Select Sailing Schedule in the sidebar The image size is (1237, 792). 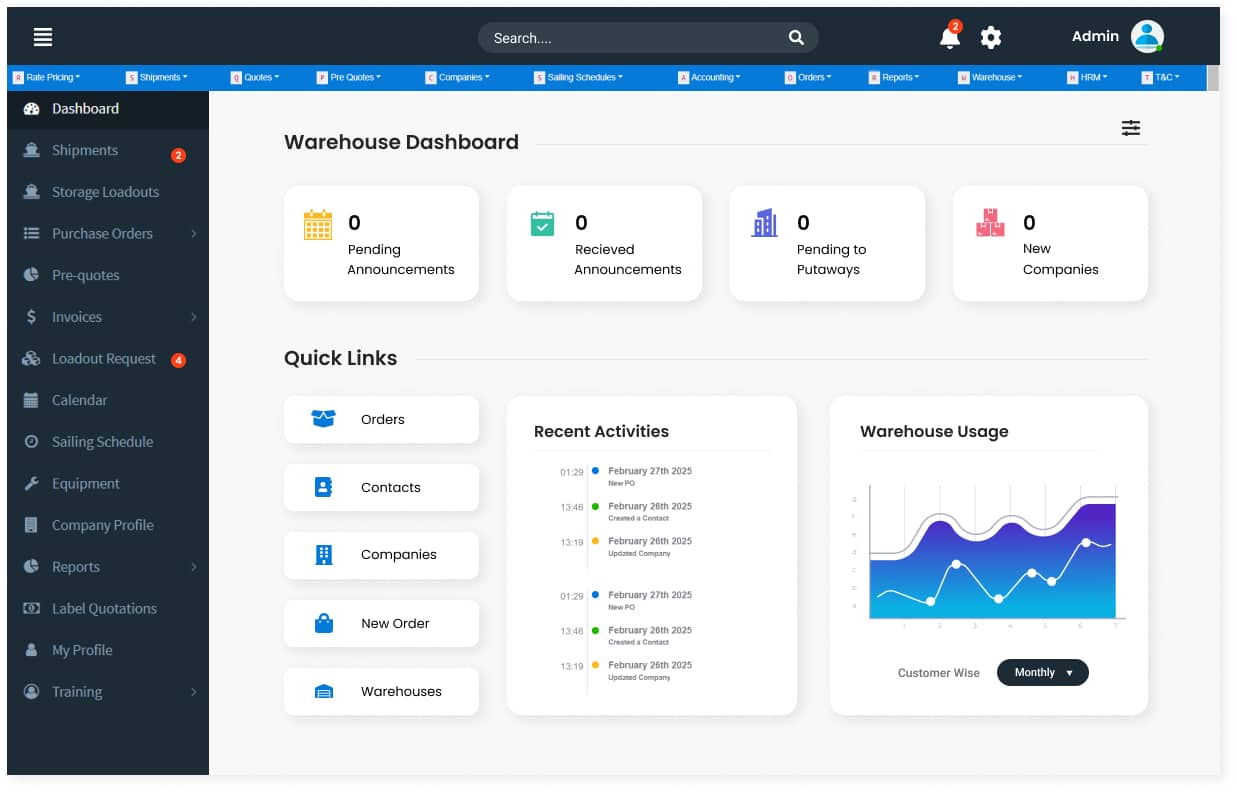point(102,442)
